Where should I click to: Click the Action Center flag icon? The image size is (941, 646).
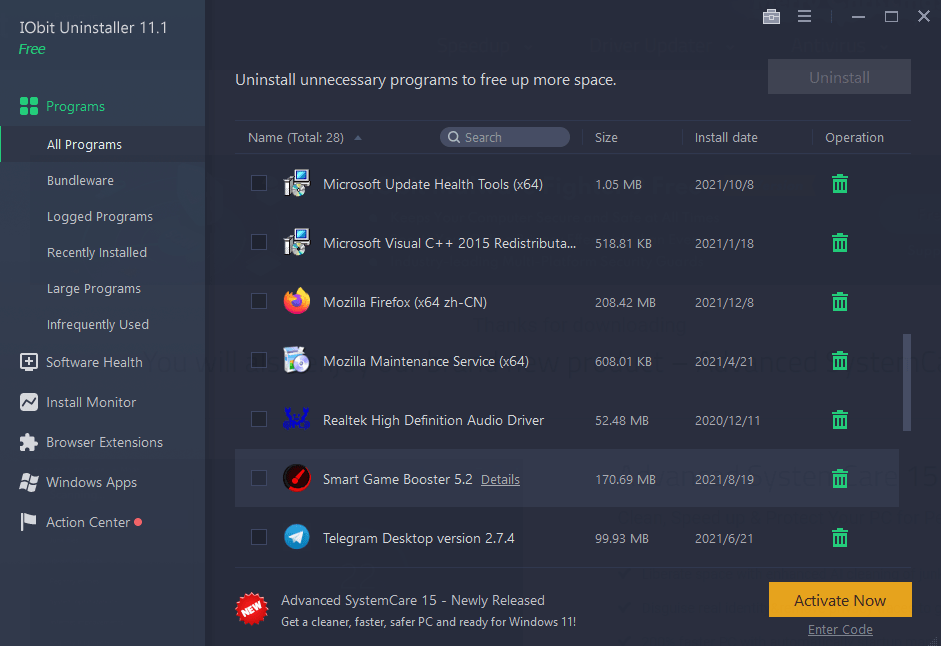(28, 522)
